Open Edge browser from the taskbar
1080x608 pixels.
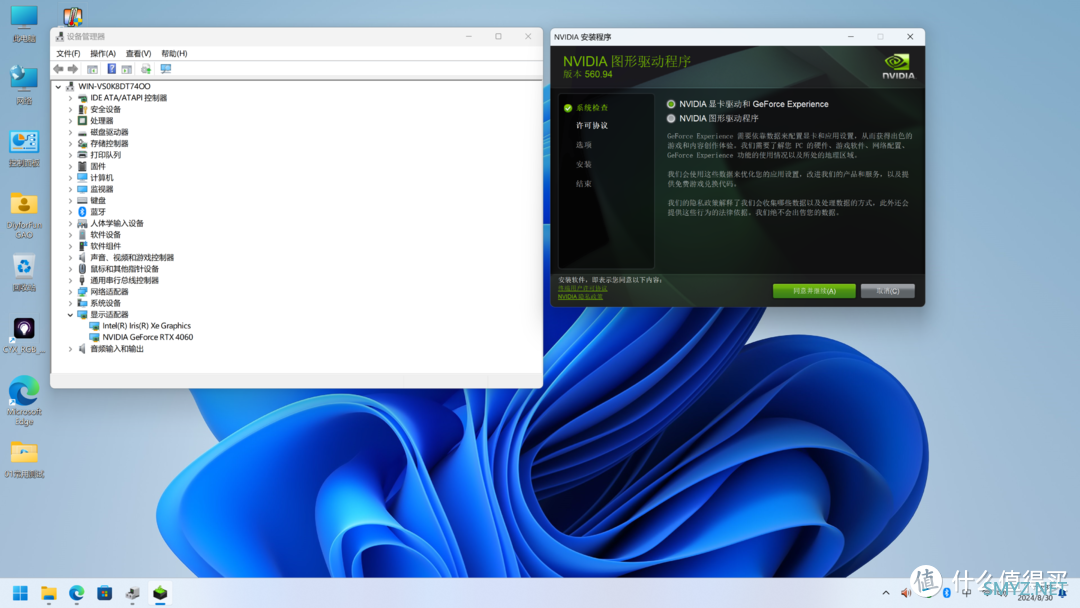click(76, 593)
